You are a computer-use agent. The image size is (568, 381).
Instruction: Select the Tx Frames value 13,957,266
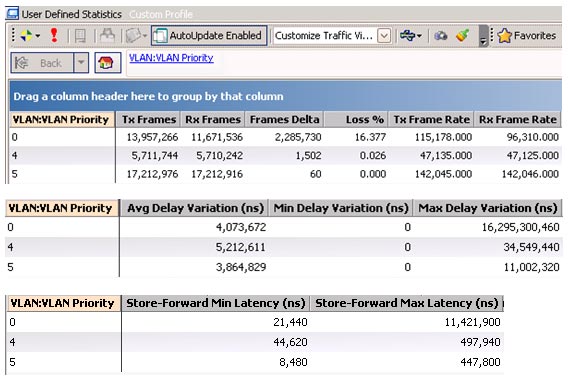coord(152,137)
